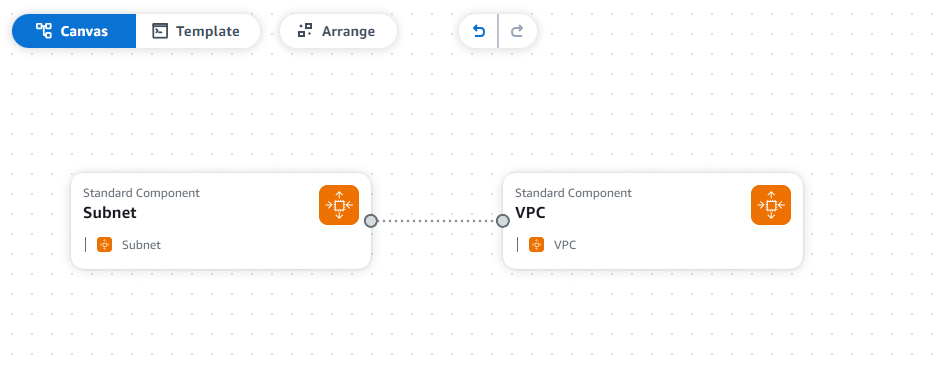Select the Subnet connector port
Viewport: 946px width, 373px height.
pyautogui.click(x=371, y=221)
